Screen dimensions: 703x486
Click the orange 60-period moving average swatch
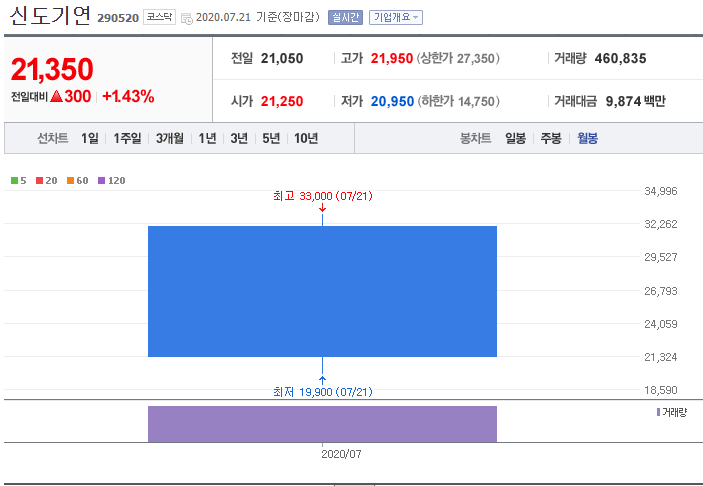(70, 181)
